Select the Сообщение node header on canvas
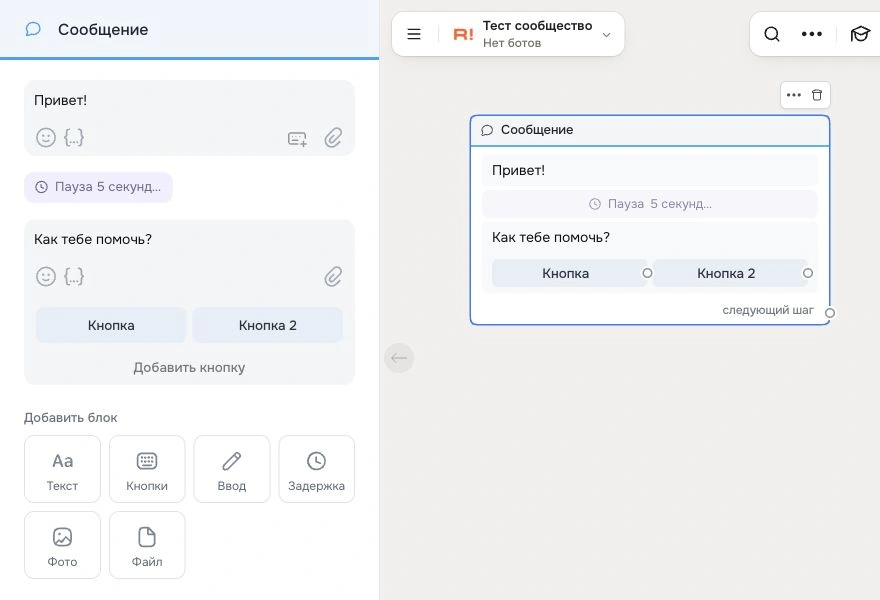 (x=650, y=130)
